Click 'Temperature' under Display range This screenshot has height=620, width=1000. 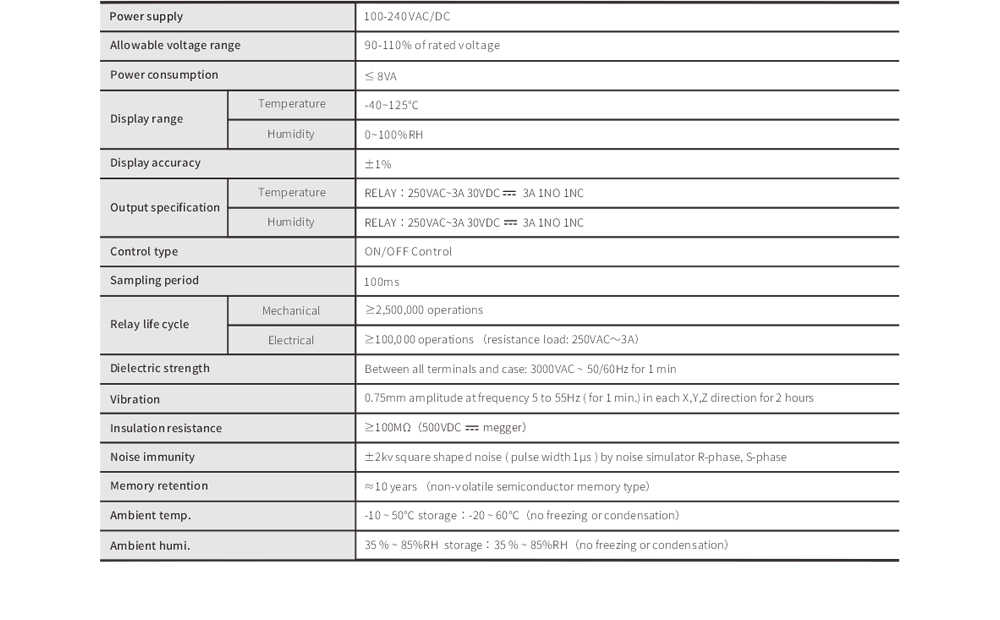291,103
